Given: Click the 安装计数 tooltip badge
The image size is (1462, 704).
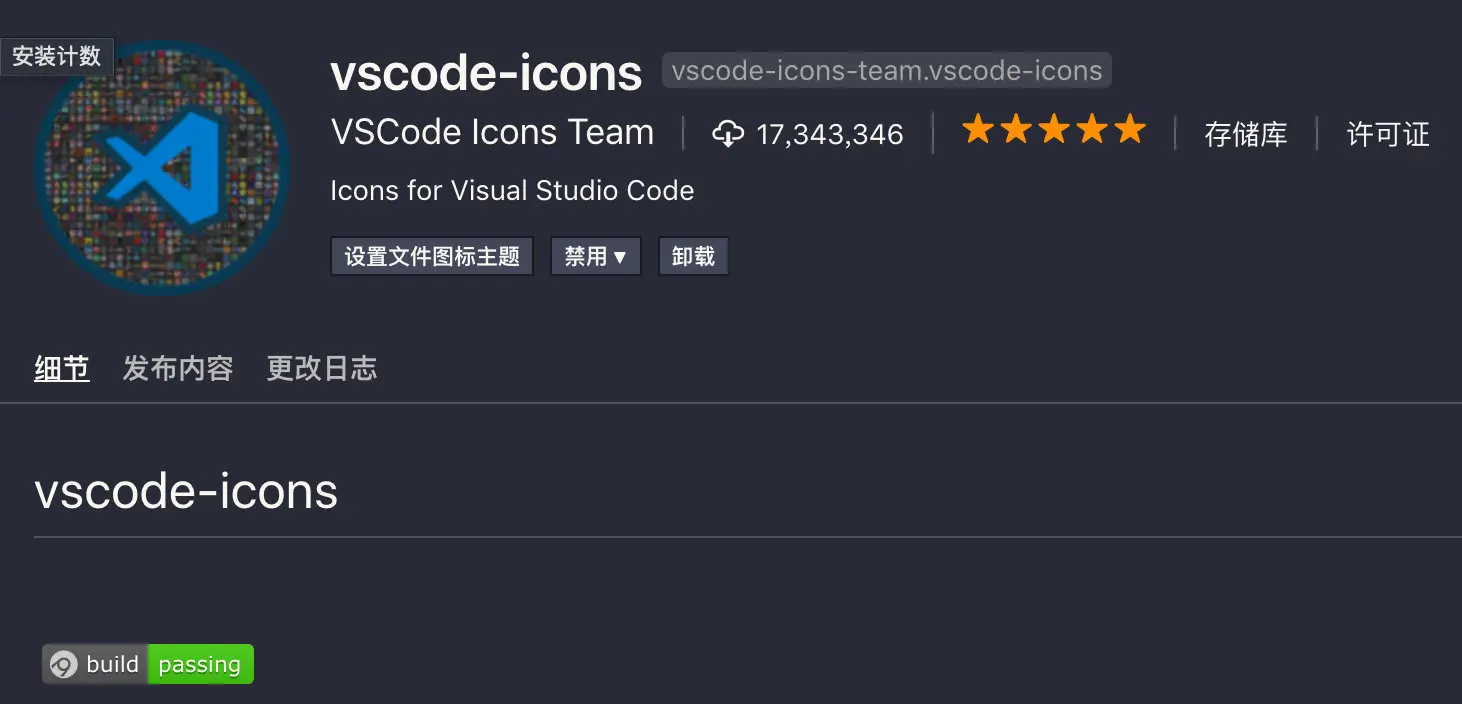Looking at the screenshot, I should 57,57.
